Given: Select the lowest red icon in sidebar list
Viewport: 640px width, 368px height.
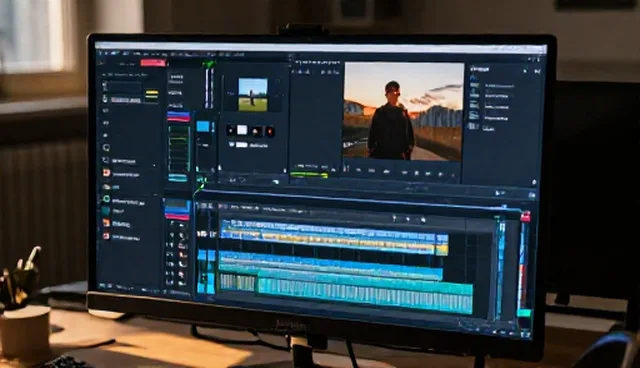Looking at the screenshot, I should pos(106,236).
